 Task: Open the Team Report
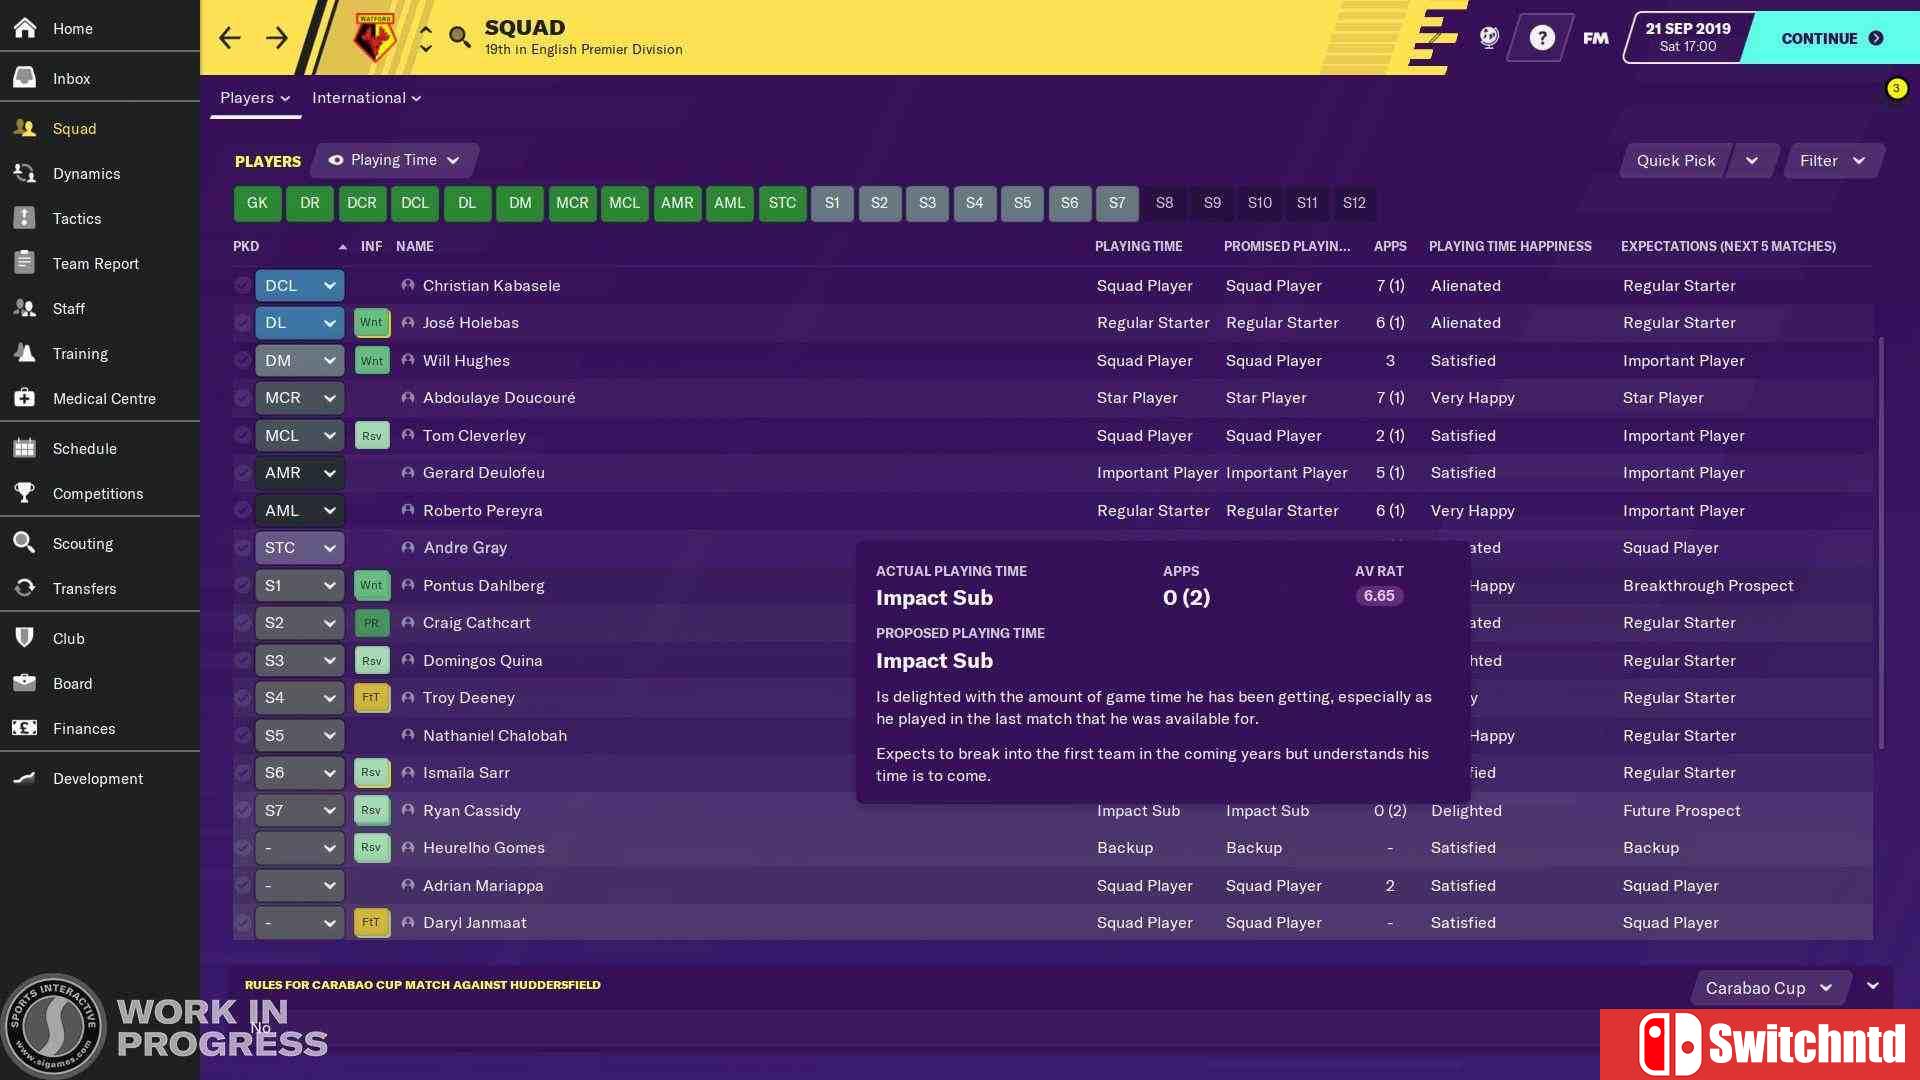tap(95, 263)
